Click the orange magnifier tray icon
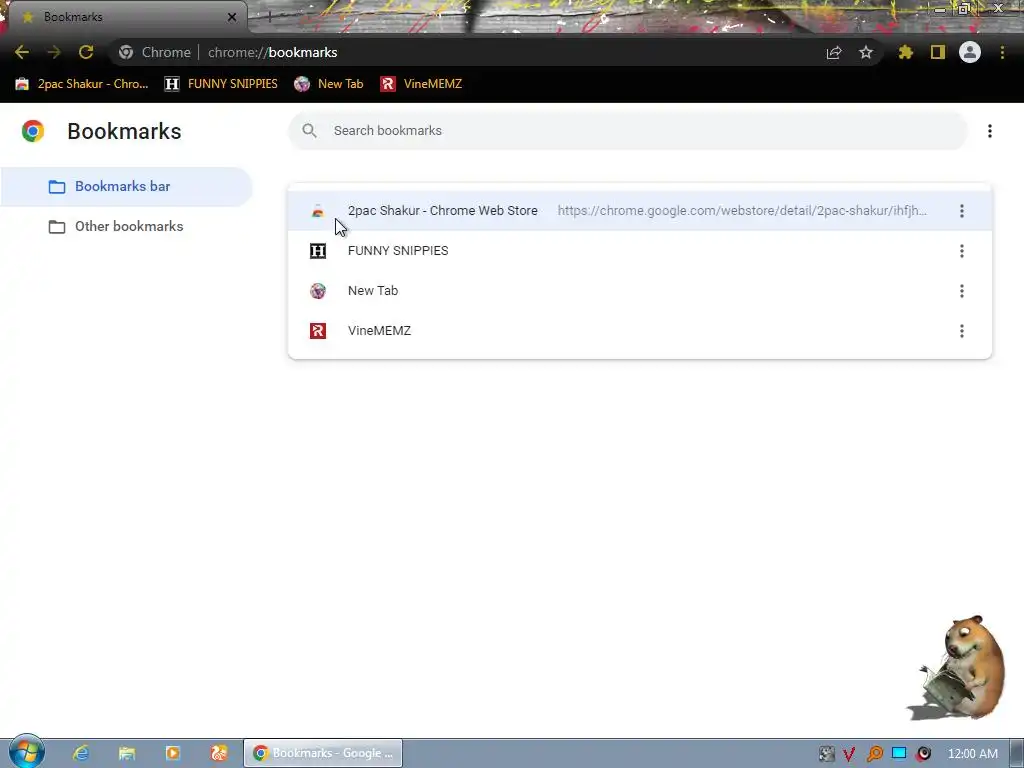The image size is (1024, 768). point(874,754)
